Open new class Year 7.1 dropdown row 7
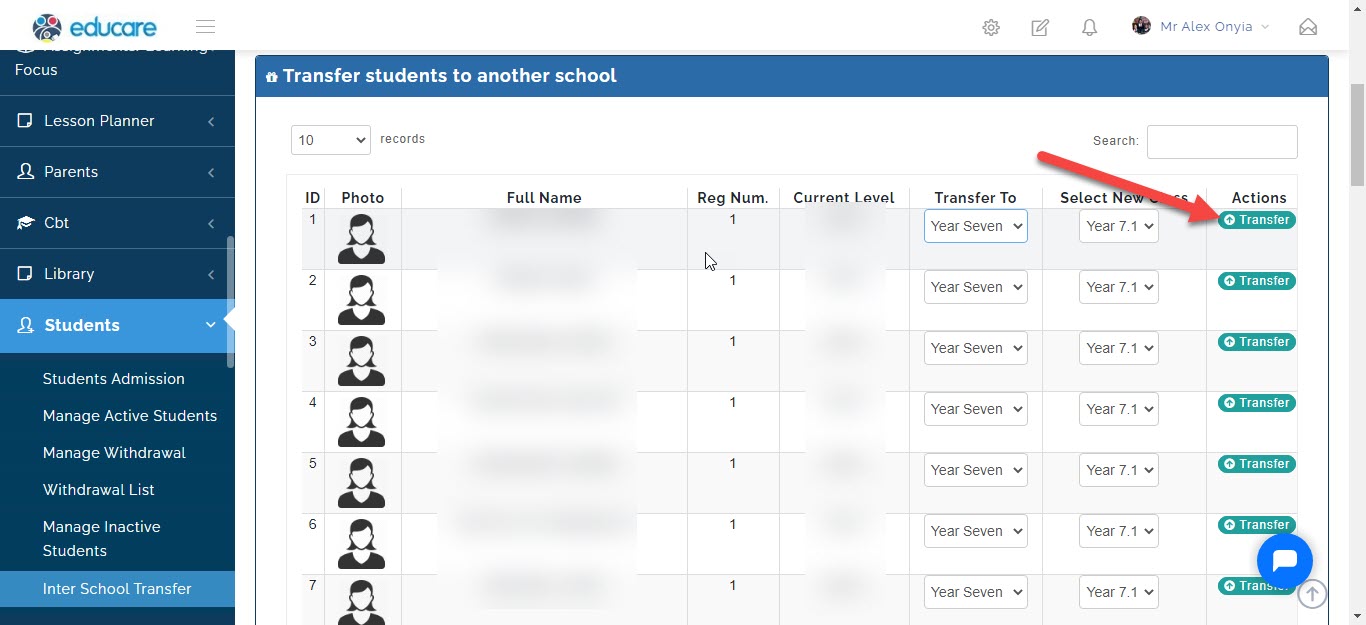Viewport: 1366px width, 625px height. [1119, 592]
